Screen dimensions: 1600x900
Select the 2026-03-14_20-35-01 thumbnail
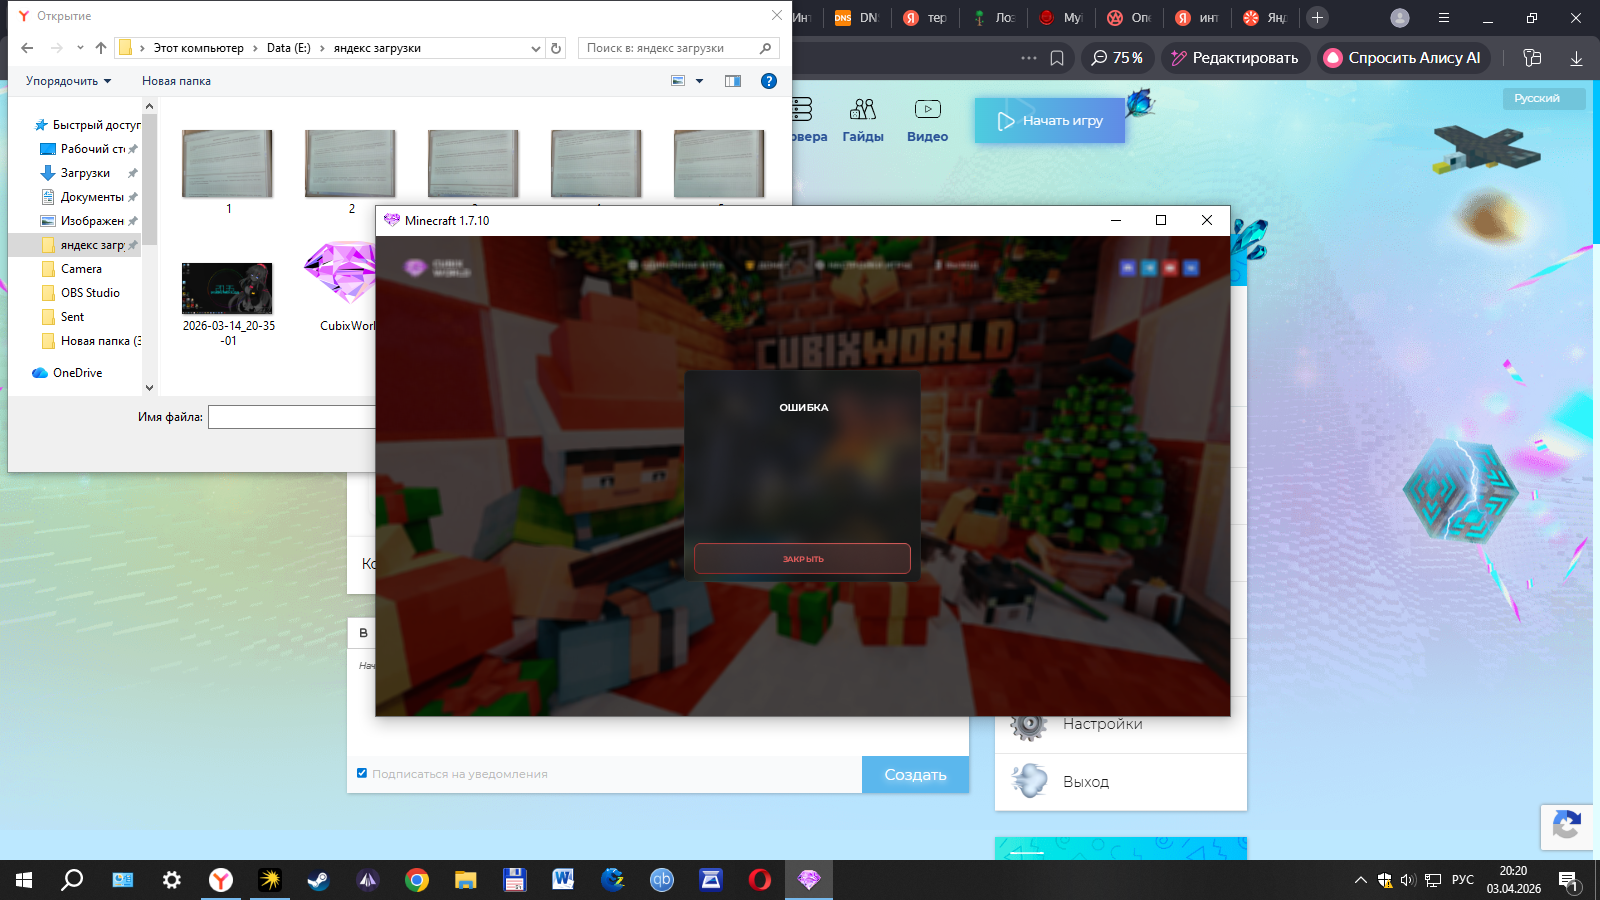click(x=228, y=290)
